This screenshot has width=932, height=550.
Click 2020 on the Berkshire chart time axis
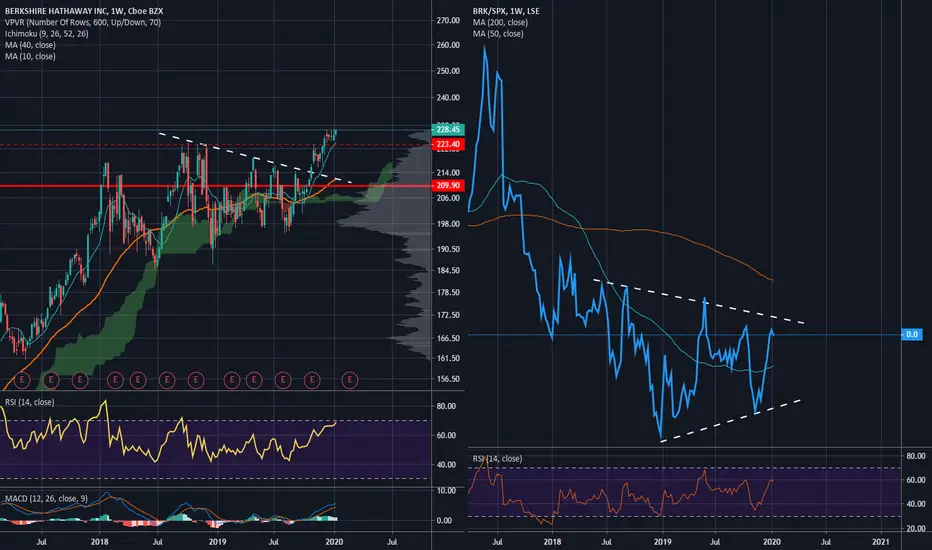(334, 542)
